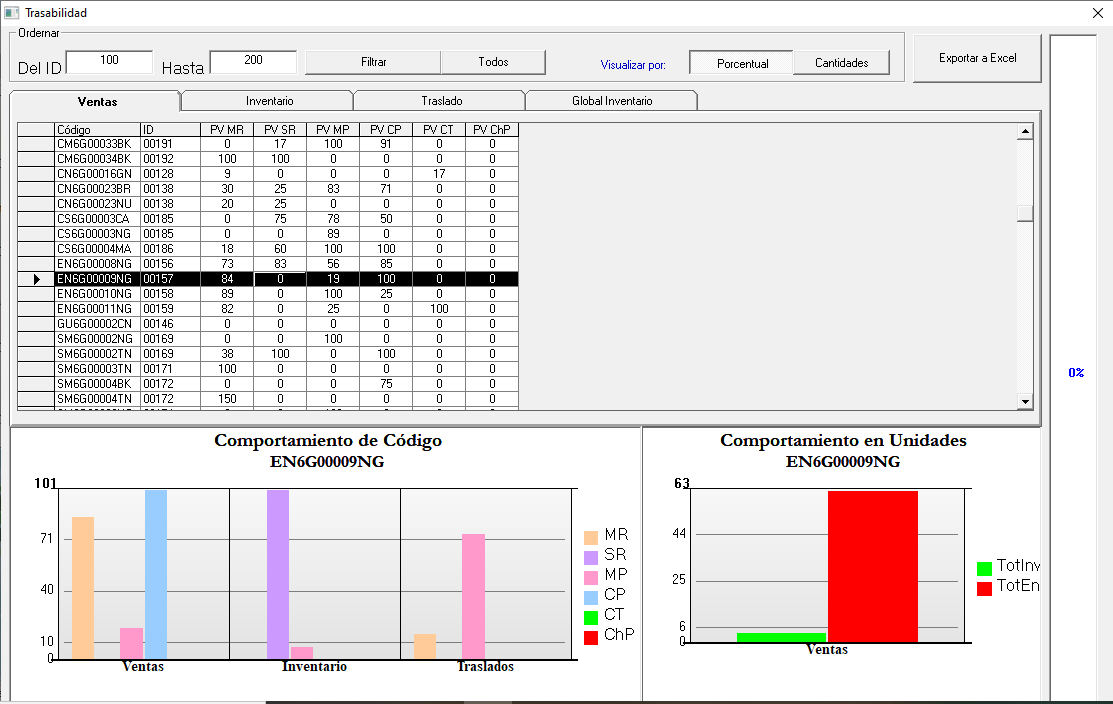Viewport: 1113px width, 704px height.
Task: Click Exportar a Excel button
Action: point(977,58)
